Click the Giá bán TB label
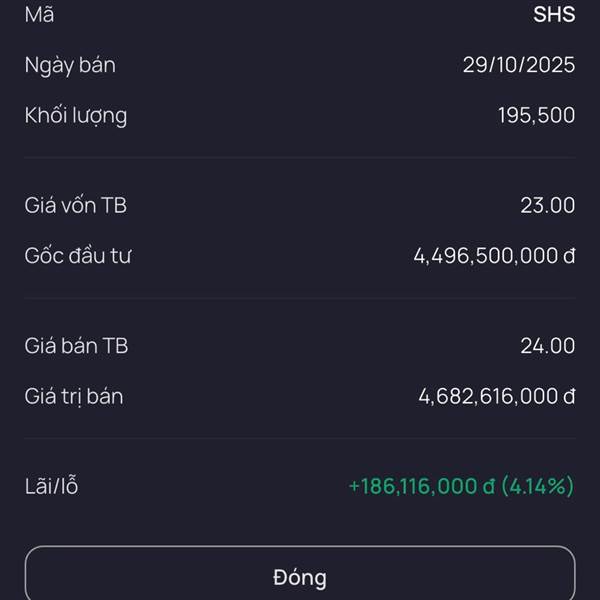The width and height of the screenshot is (600, 600). (77, 346)
